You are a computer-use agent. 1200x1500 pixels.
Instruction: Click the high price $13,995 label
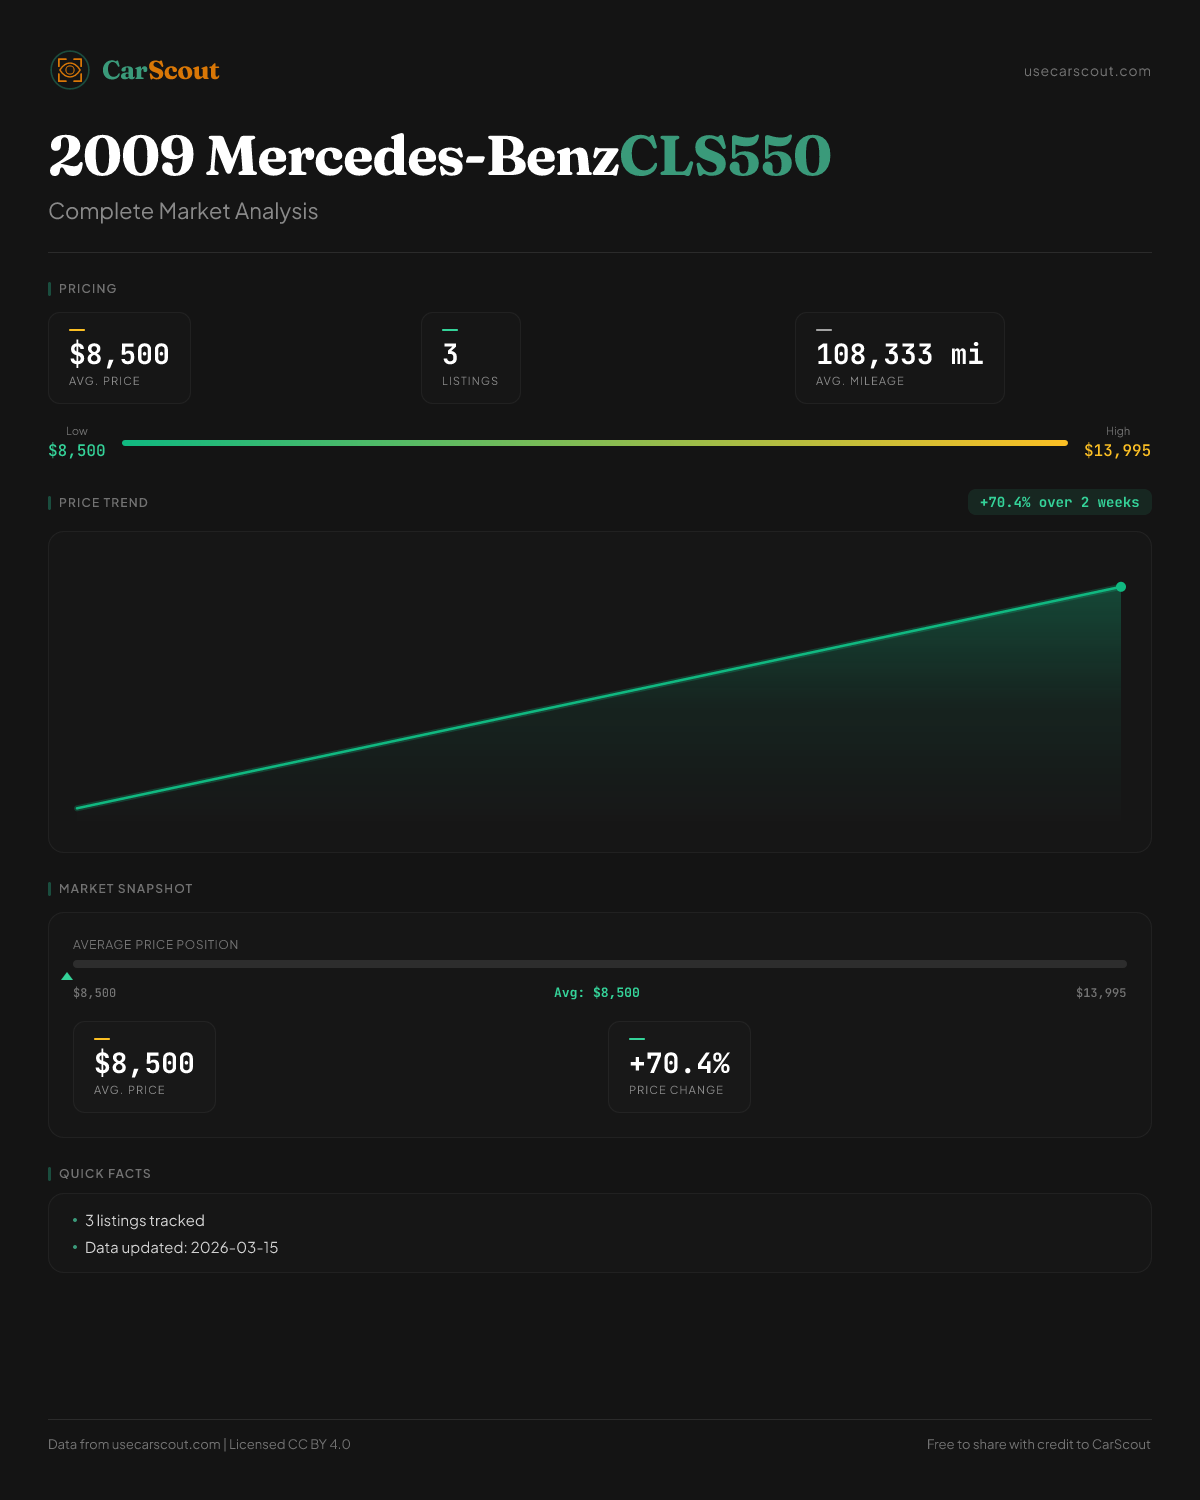pyautogui.click(x=1117, y=451)
